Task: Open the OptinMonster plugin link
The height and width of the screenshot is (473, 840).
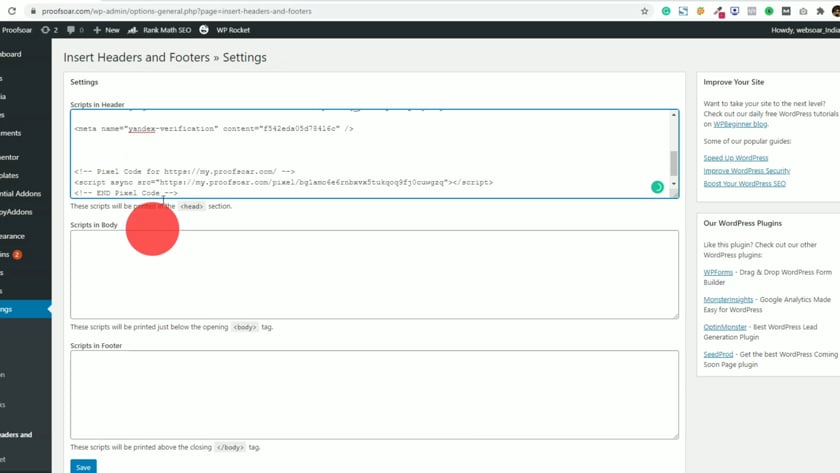Action: coord(725,327)
